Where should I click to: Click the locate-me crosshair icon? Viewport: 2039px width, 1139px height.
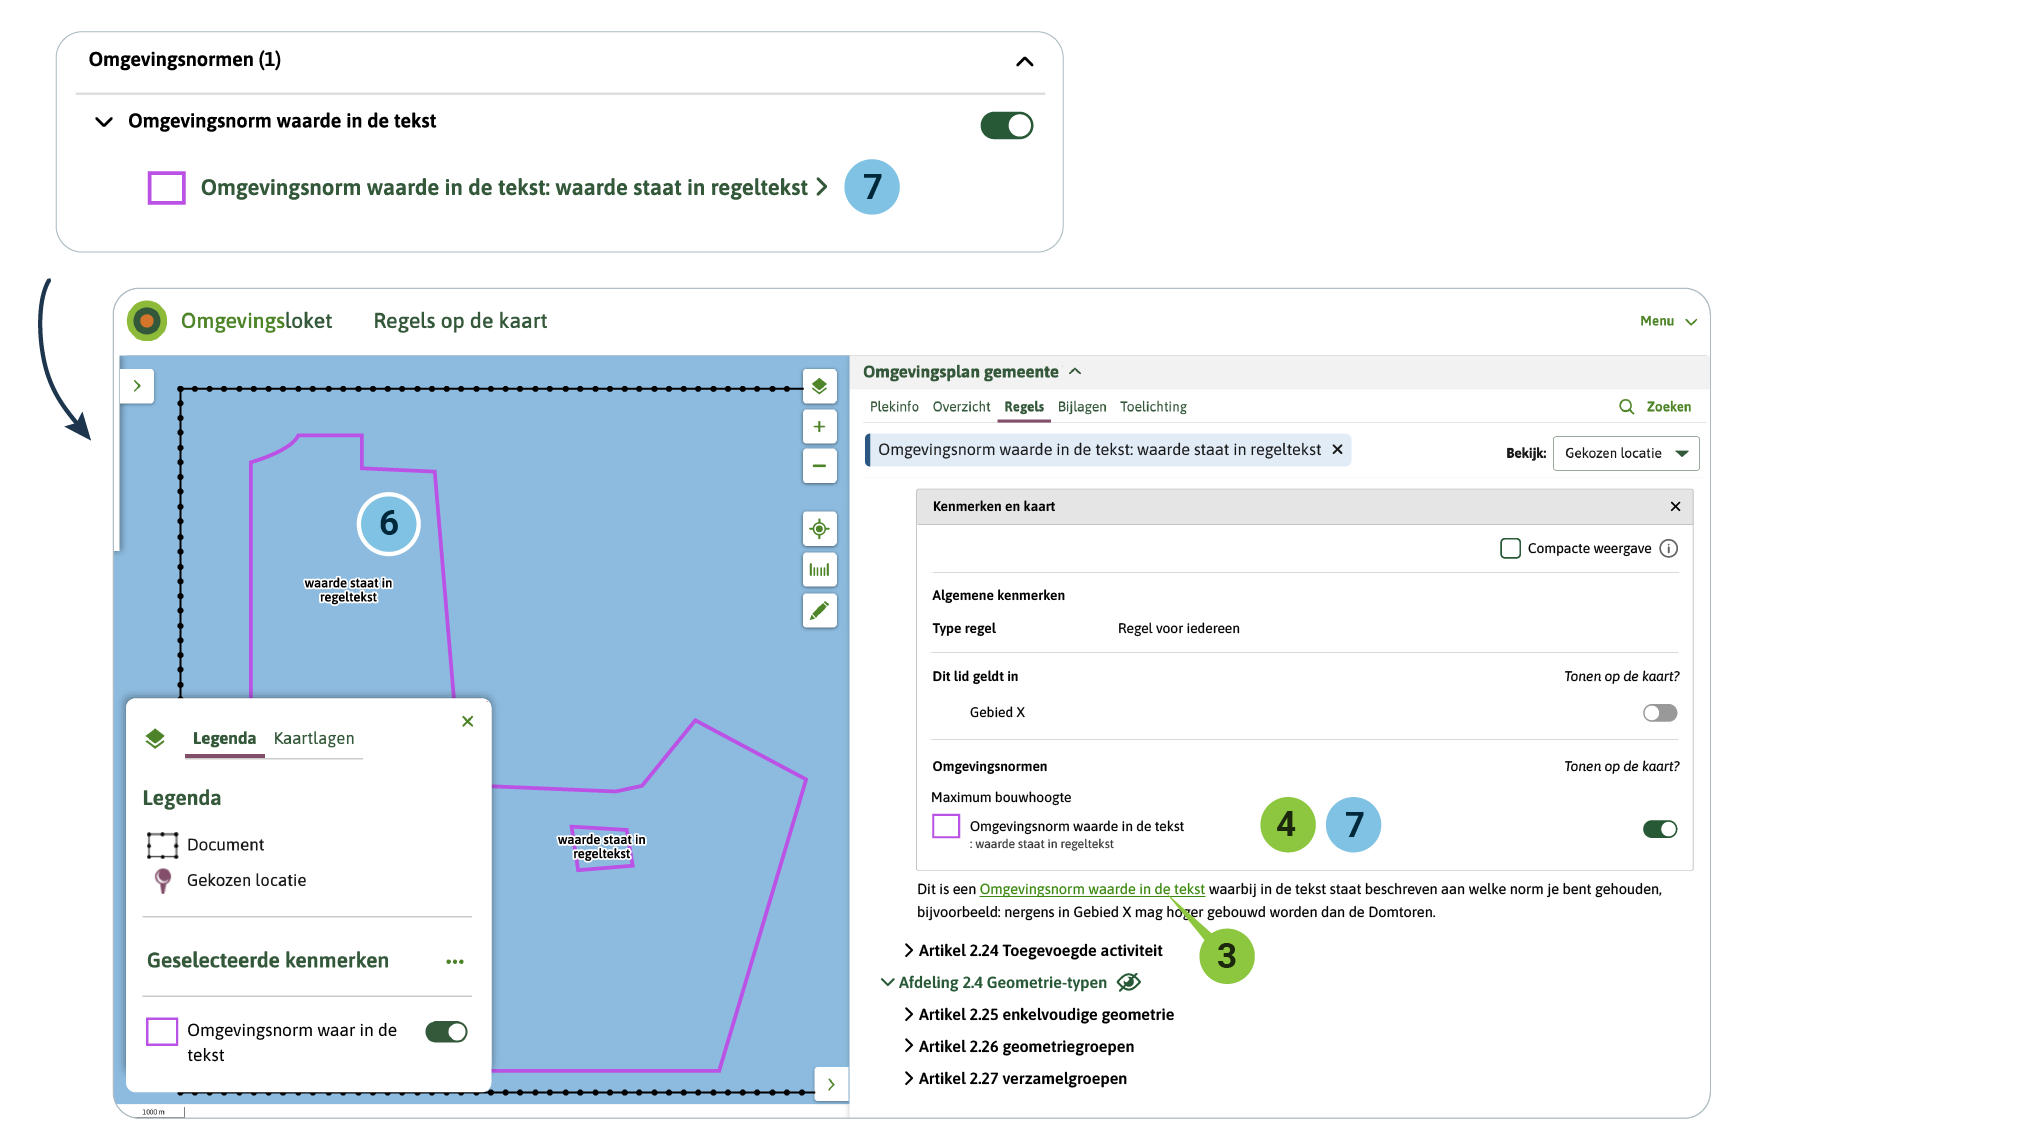pos(819,529)
